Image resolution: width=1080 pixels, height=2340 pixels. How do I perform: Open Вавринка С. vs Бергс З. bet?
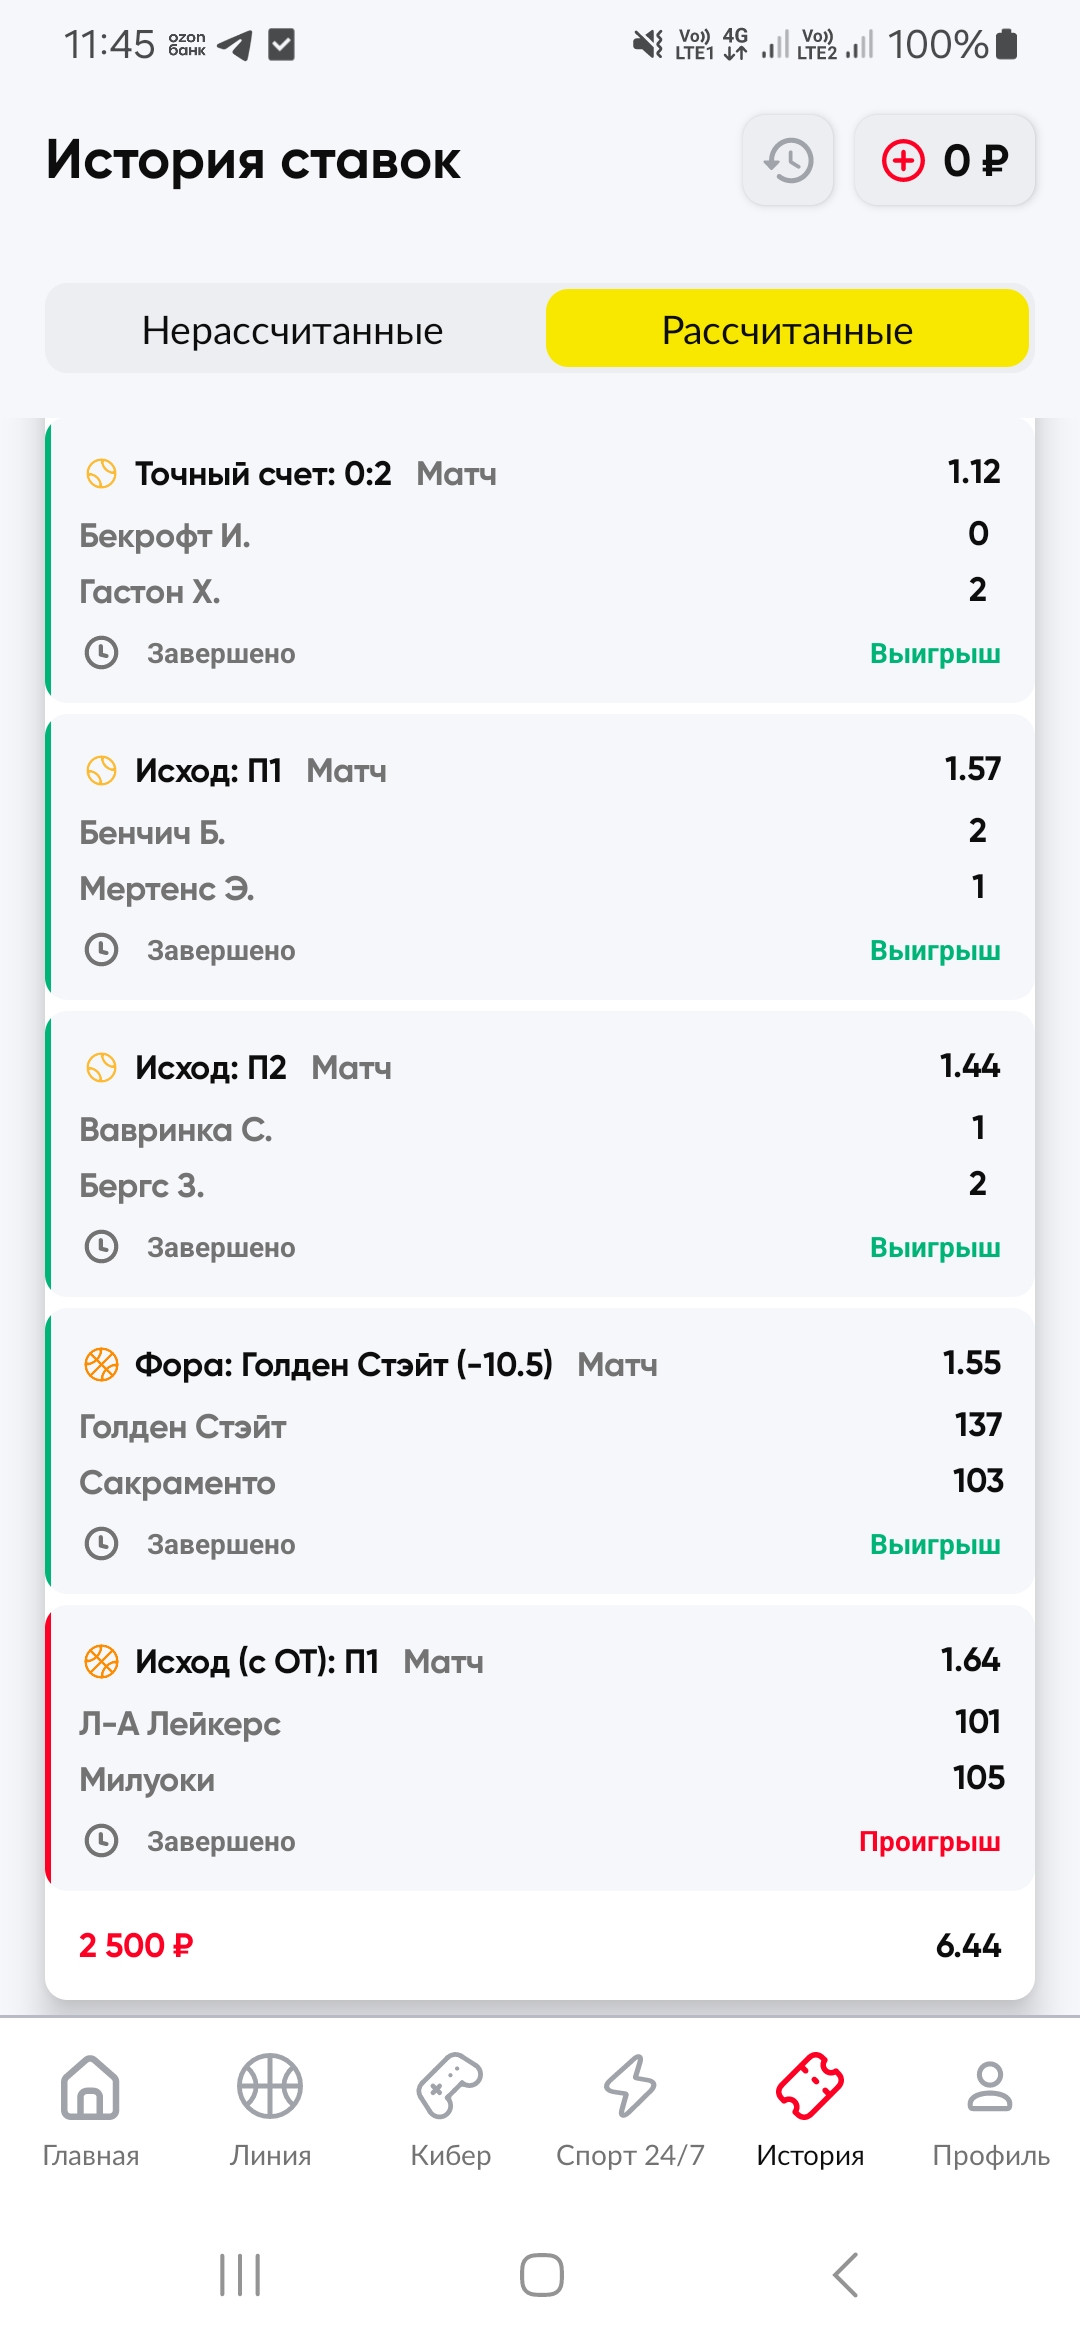(540, 1154)
